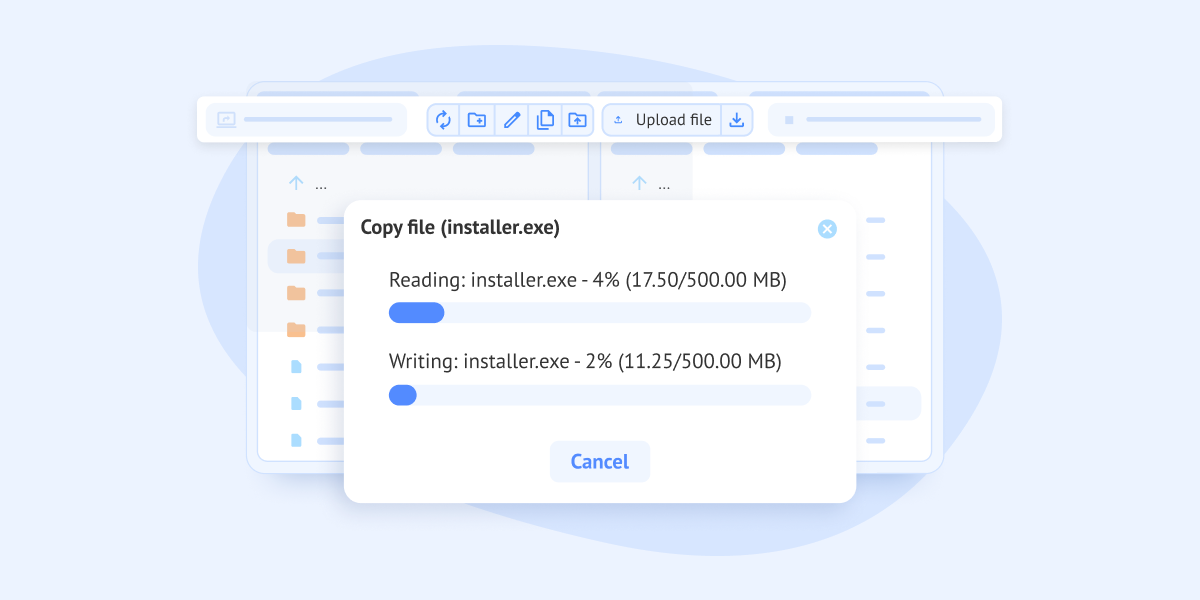Click the copy files icon in the toolbar

[x=545, y=120]
